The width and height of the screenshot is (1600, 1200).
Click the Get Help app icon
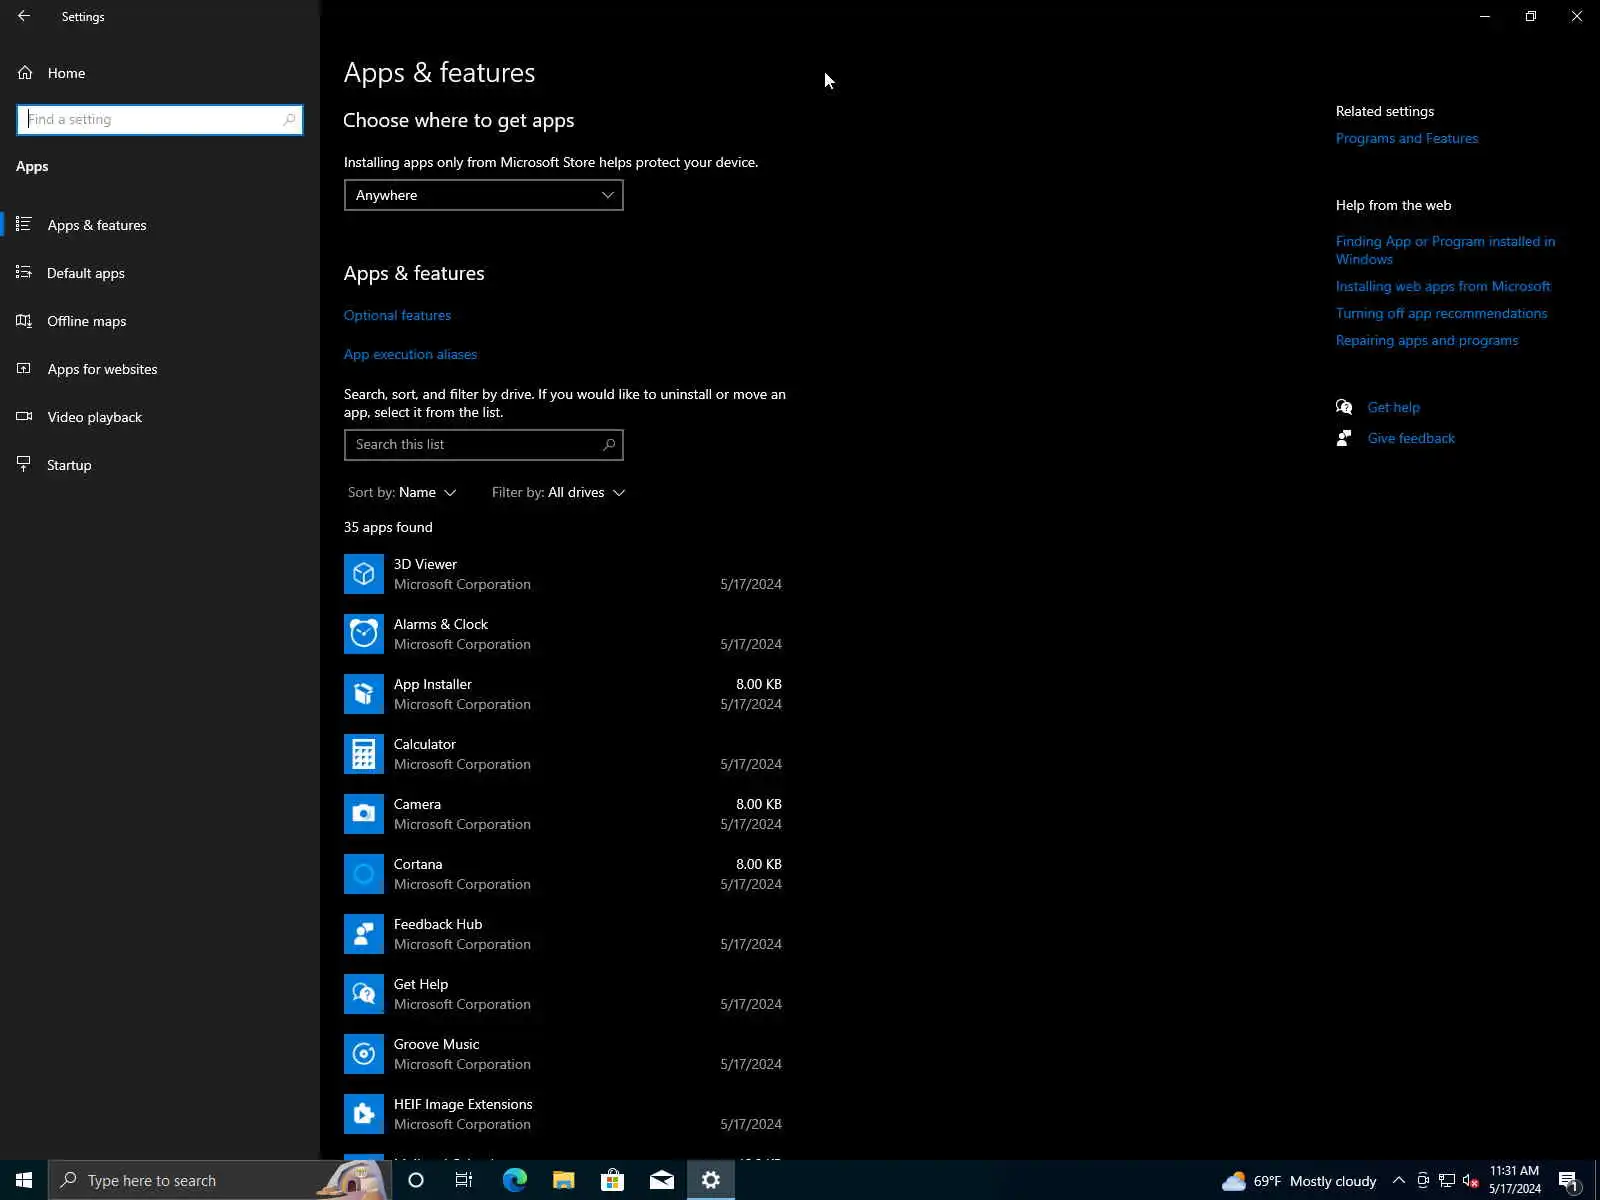click(364, 994)
